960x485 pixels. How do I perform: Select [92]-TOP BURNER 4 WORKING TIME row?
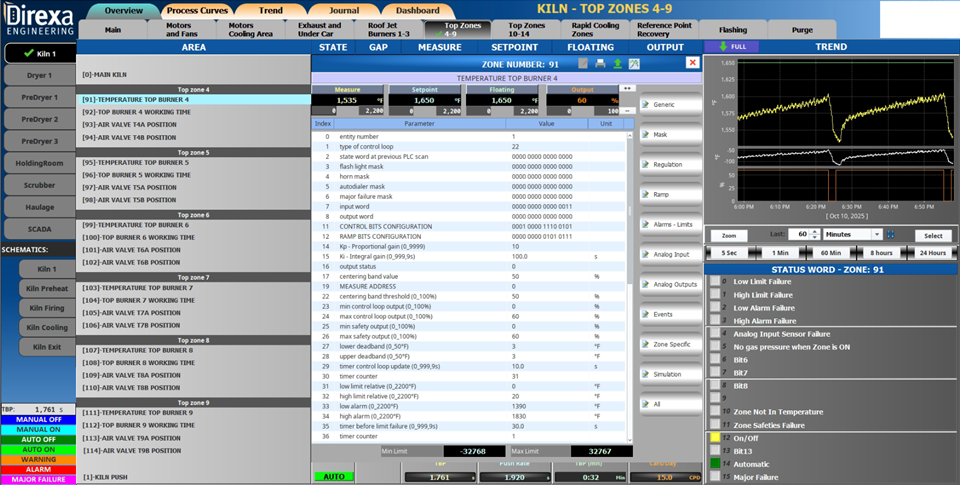coord(193,112)
